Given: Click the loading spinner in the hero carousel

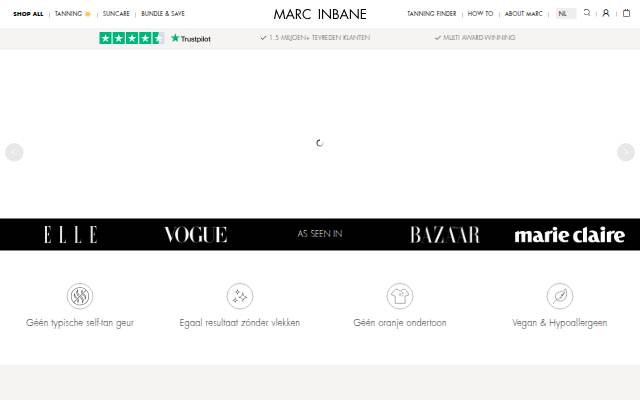Looking at the screenshot, I should pos(320,143).
